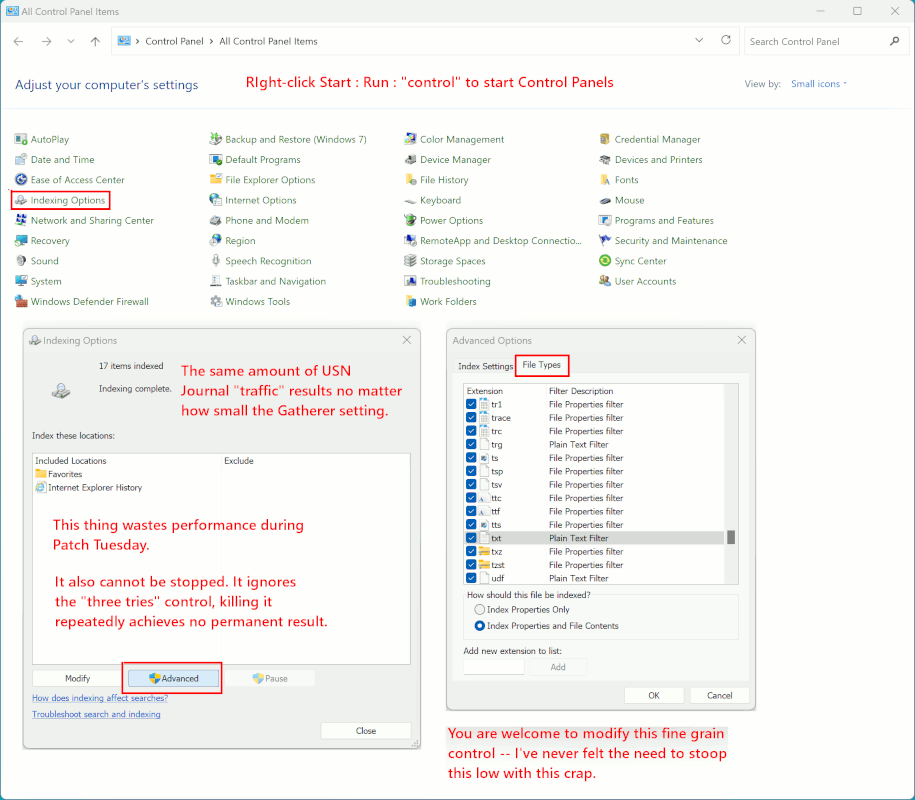Click the Control Panel breadcrumb
This screenshot has width=915, height=800.
click(x=174, y=41)
